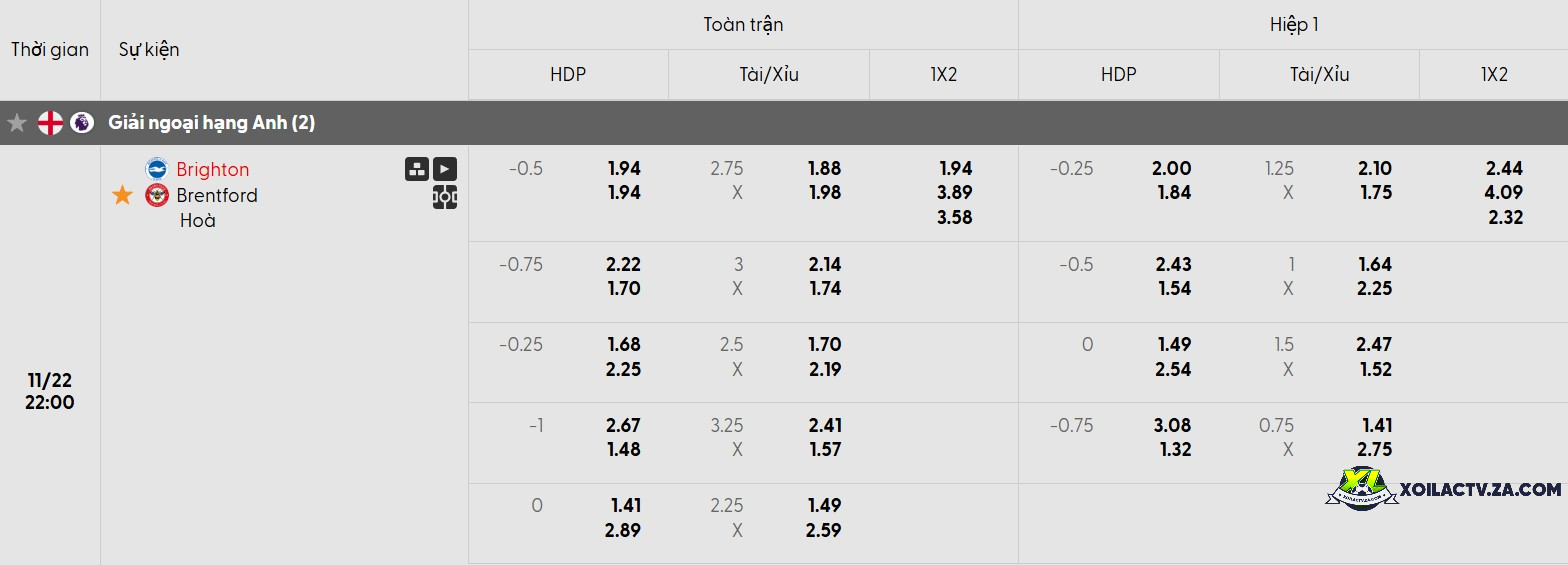Open the match statistics icon beside Brighton
The image size is (1568, 565).
(417, 169)
